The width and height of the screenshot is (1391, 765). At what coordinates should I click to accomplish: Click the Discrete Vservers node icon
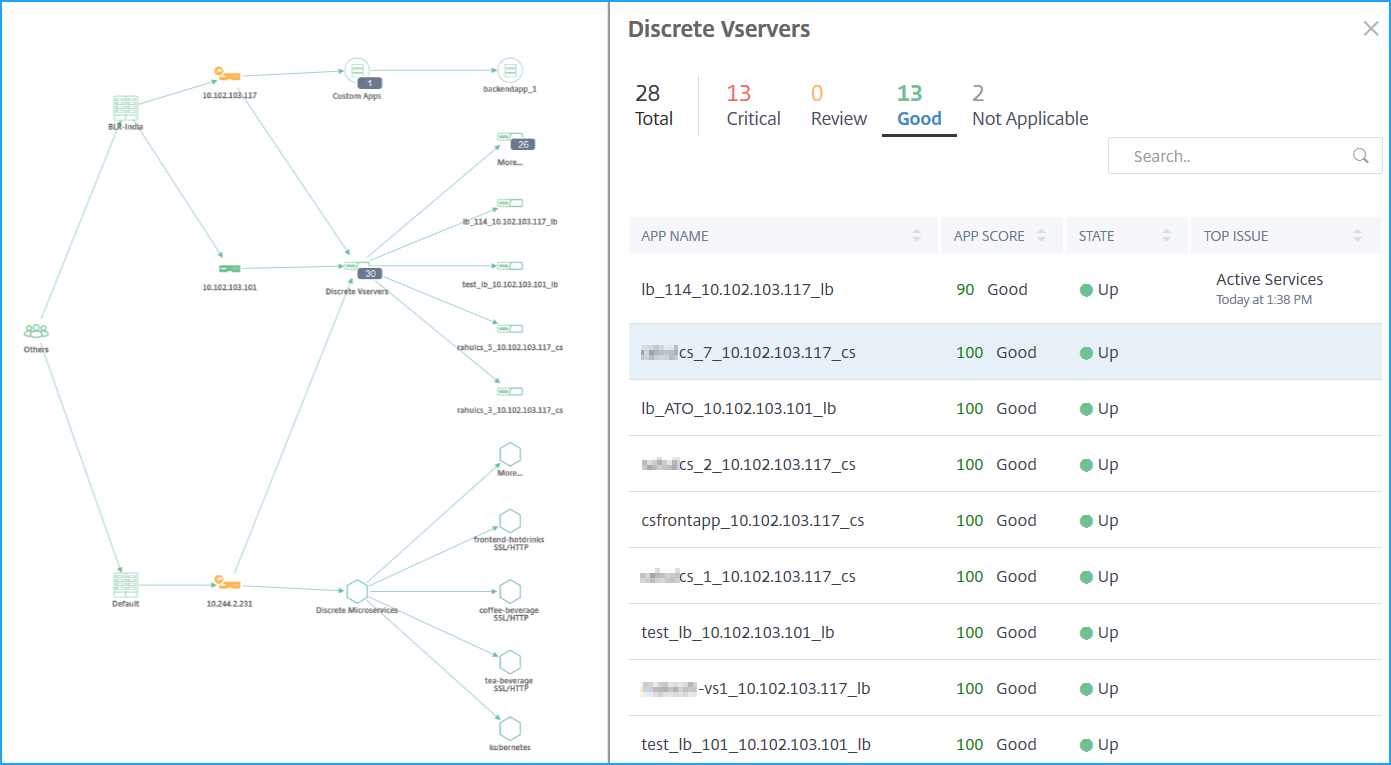(357, 266)
